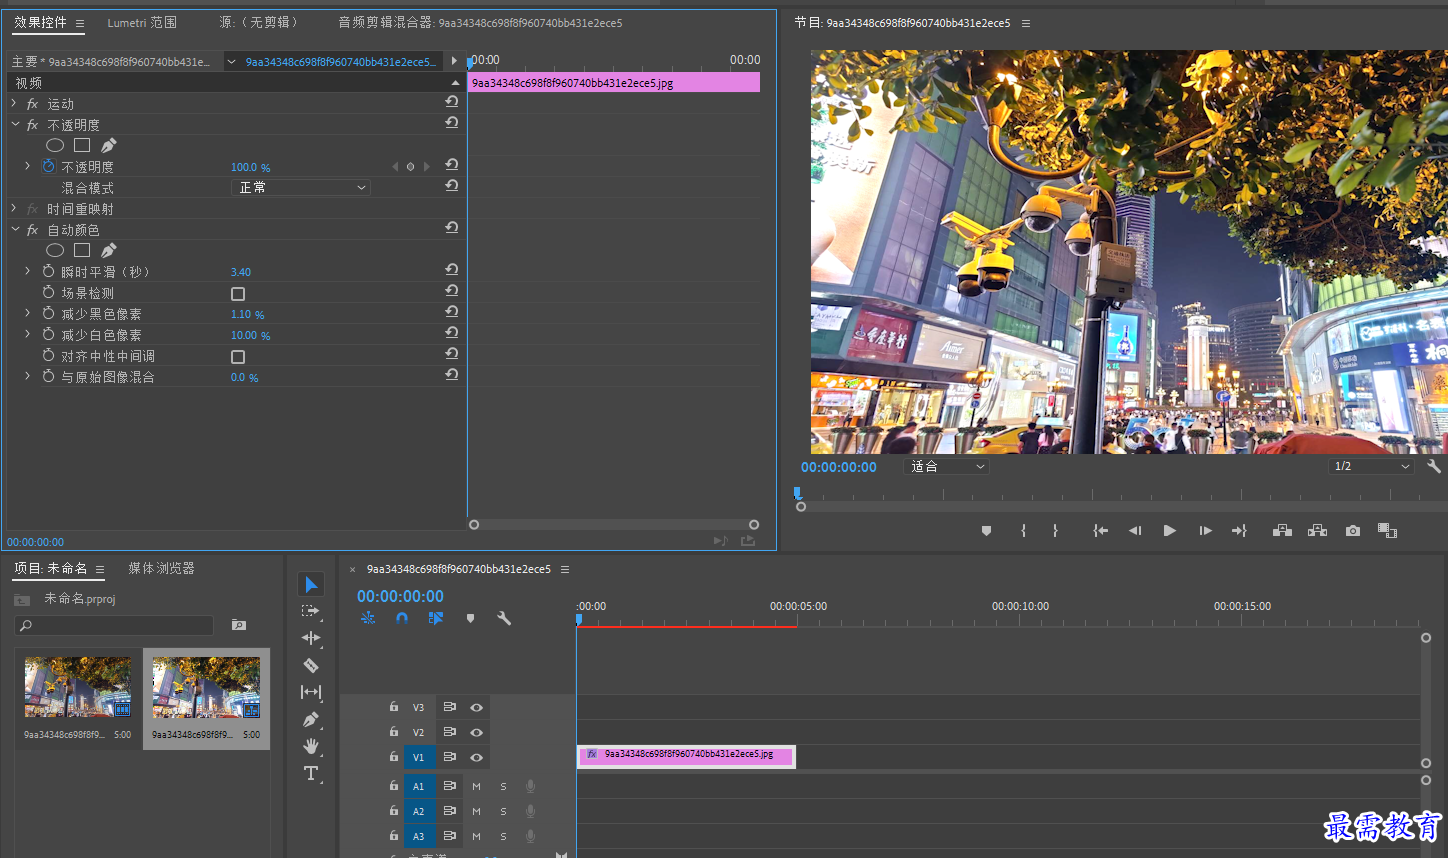This screenshot has height=858, width=1448.
Task: Expand the Motion effect
Action: click(x=14, y=103)
